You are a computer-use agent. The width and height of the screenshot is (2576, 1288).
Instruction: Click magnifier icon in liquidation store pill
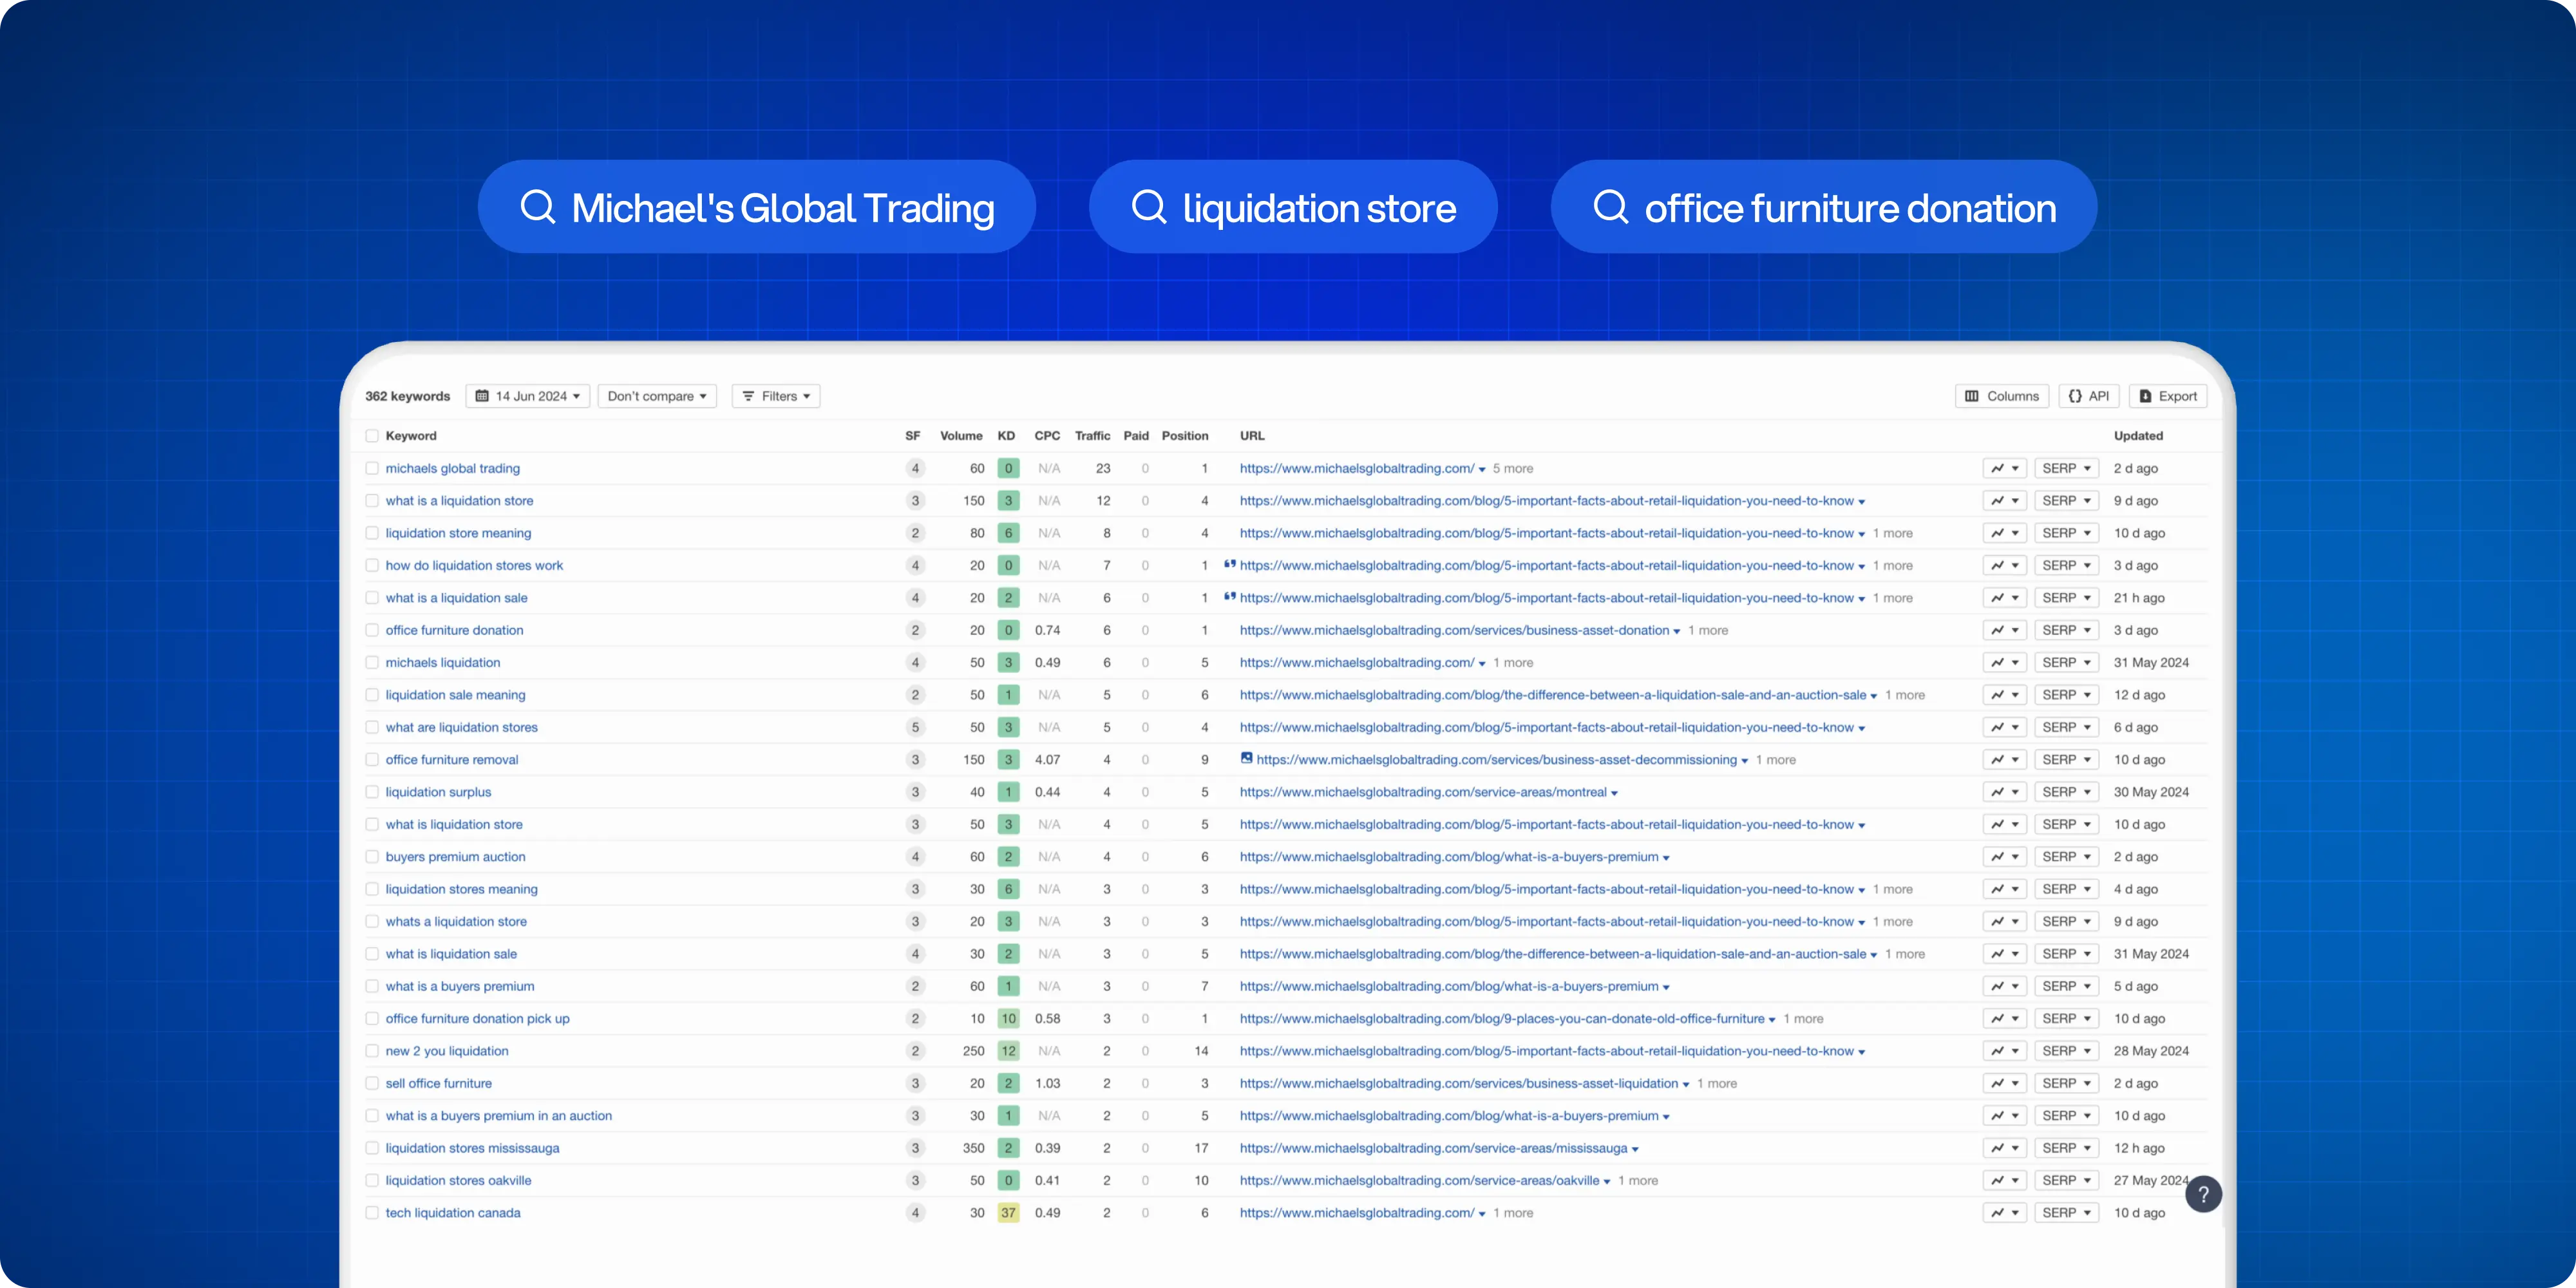coord(1149,207)
